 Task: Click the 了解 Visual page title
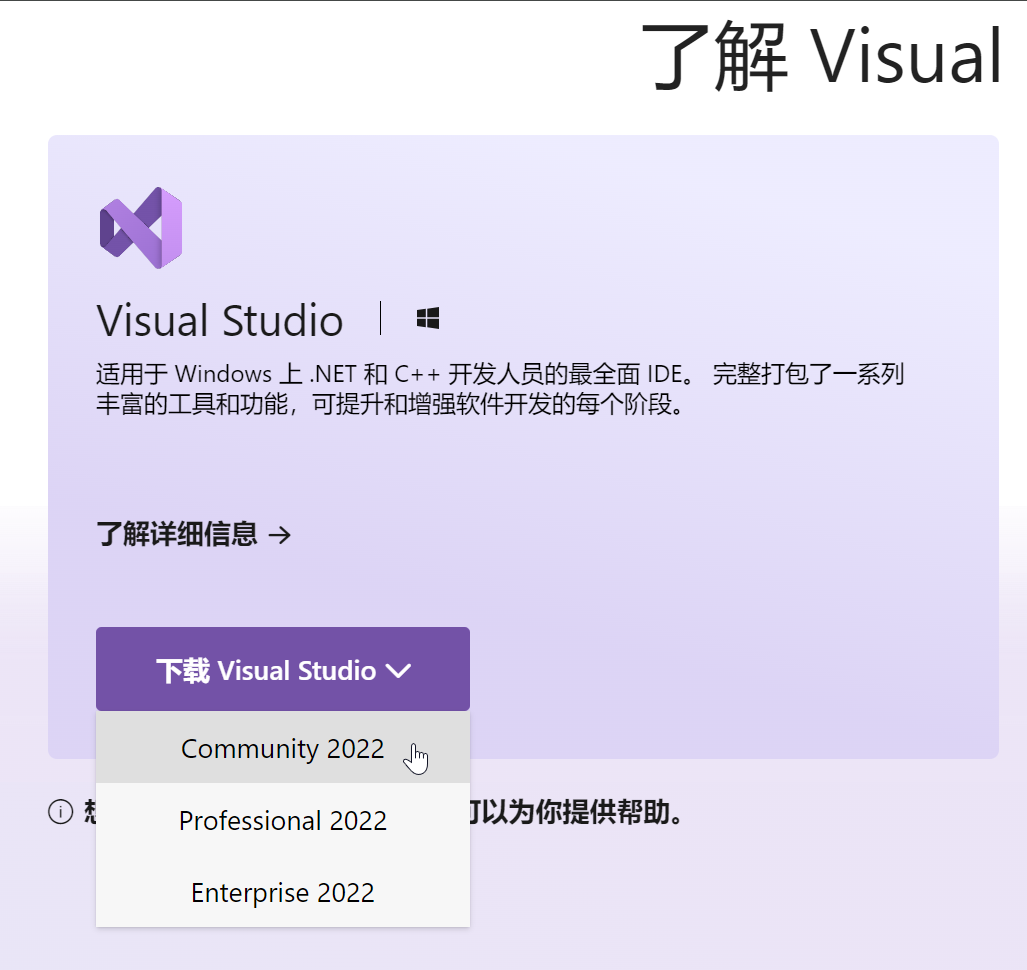point(822,56)
